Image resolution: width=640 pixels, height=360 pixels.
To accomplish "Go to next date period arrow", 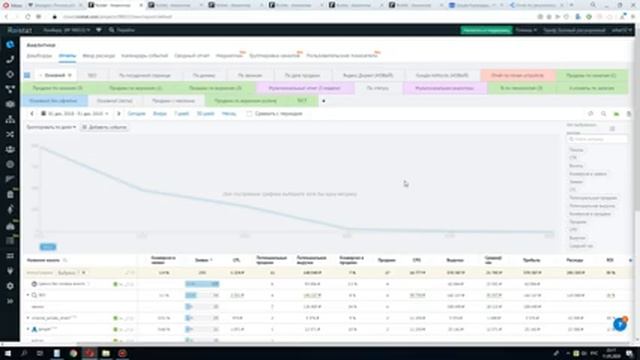I will pos(119,113).
